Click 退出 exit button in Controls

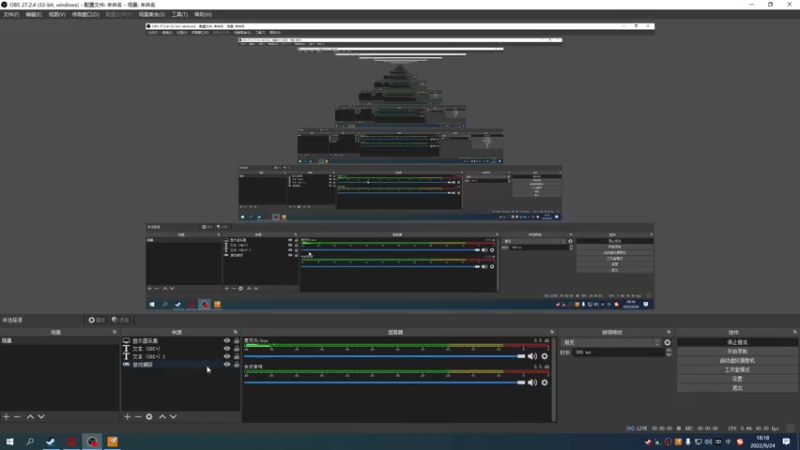737,388
